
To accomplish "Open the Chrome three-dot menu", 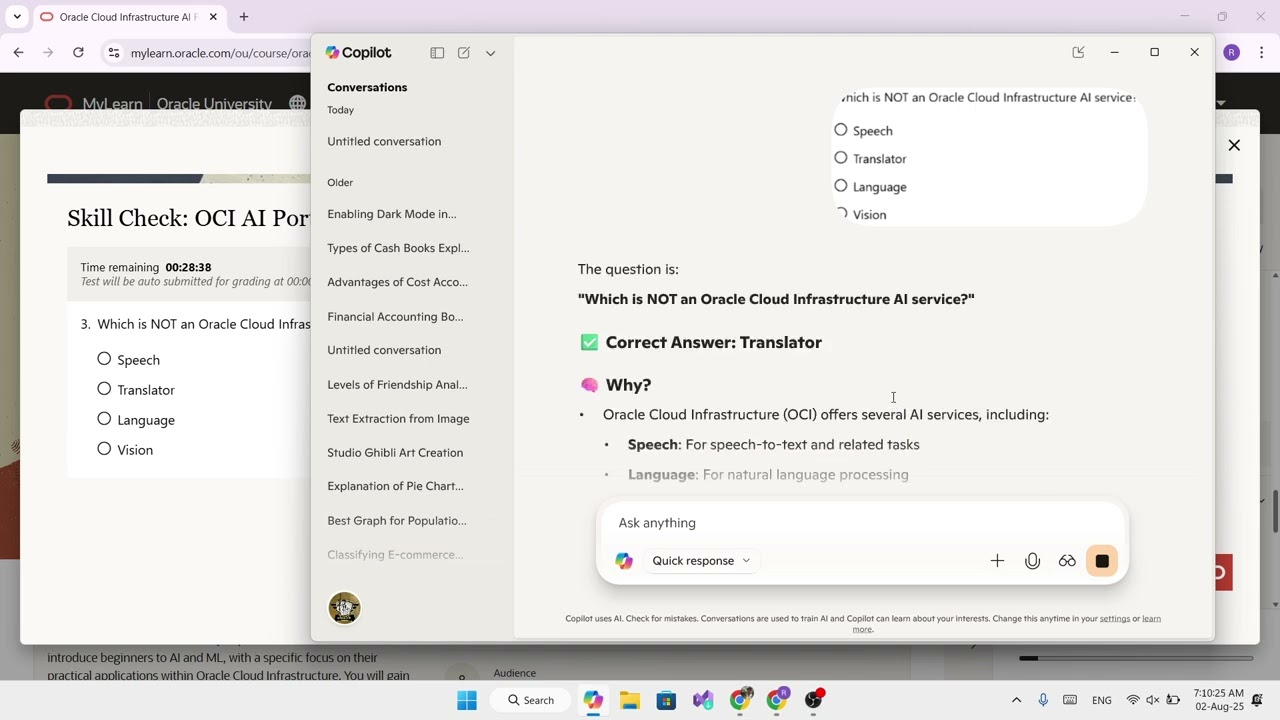I will [1260, 53].
